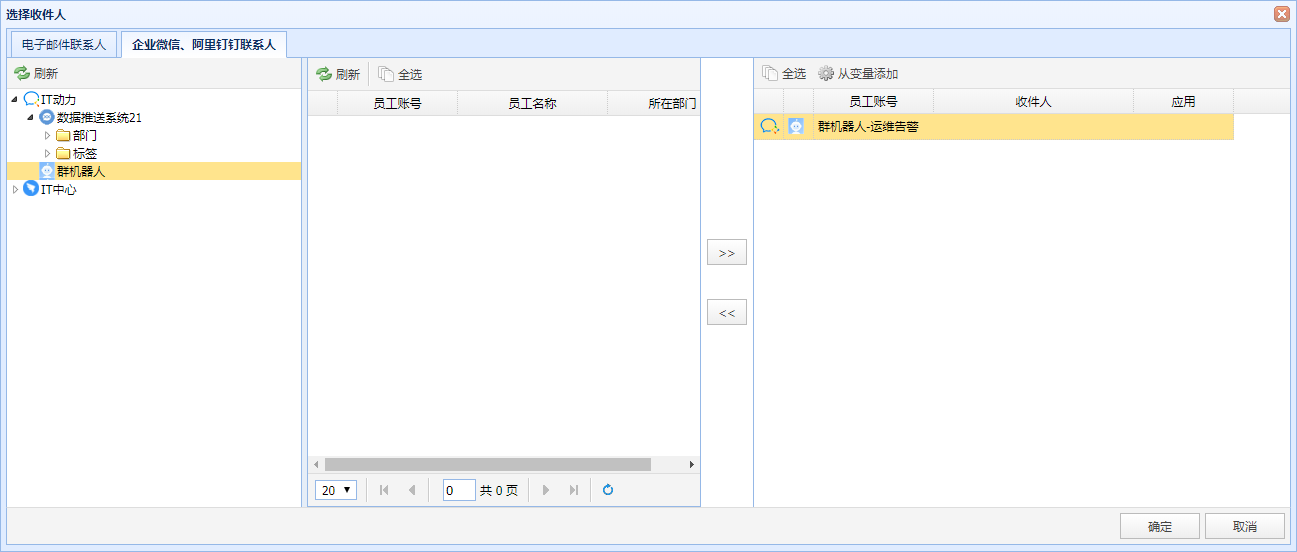Click the 群机器人 robot icon in tree
The width and height of the screenshot is (1297, 552).
click(47, 171)
